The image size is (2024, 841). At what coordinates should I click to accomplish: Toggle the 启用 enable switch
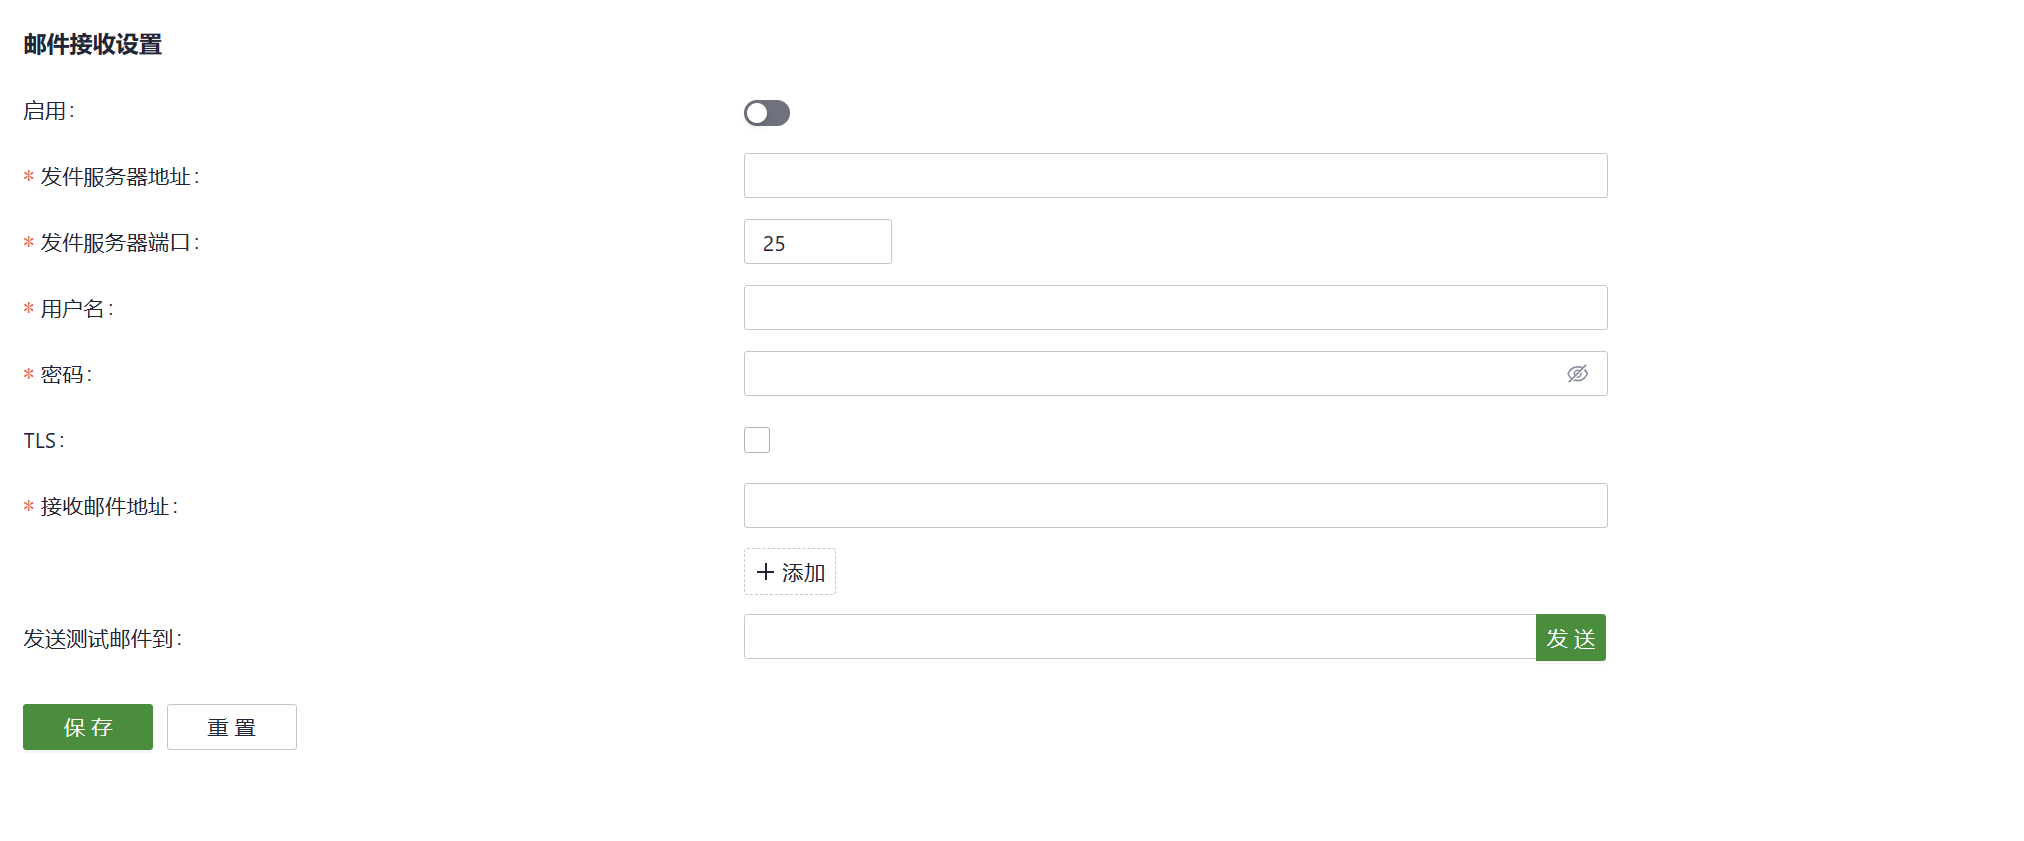pos(767,113)
